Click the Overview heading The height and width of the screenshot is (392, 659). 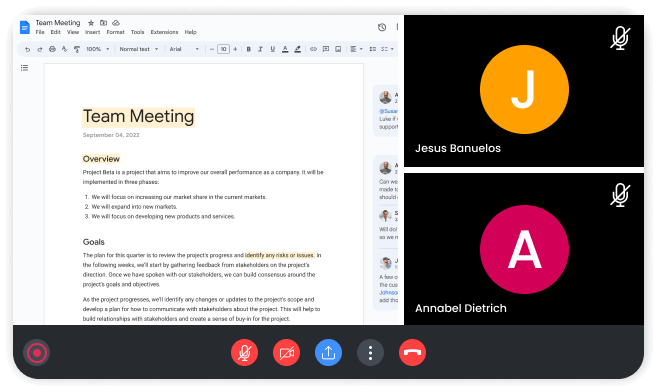pos(101,159)
